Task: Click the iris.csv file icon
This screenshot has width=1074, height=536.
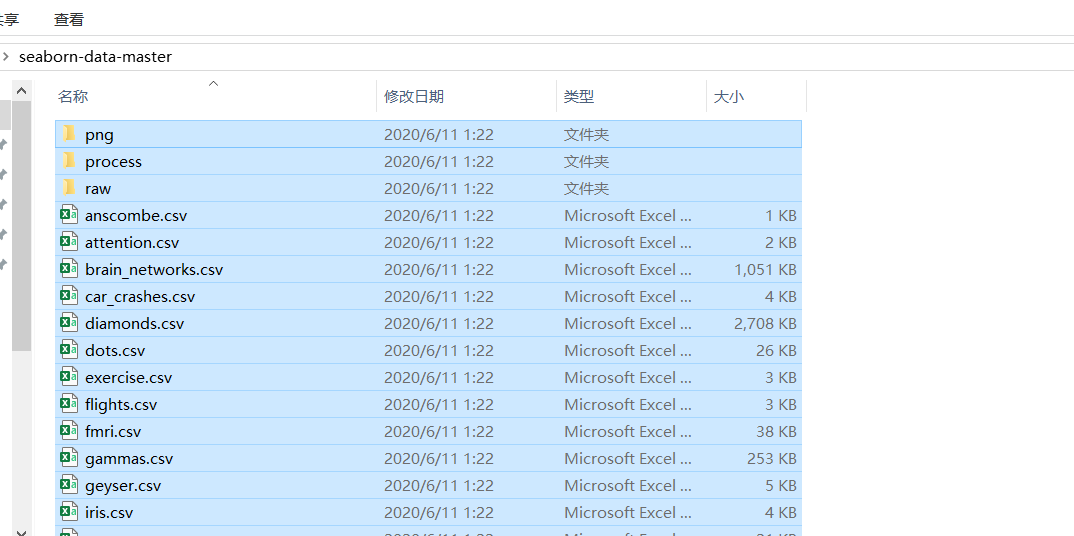Action: tap(68, 512)
